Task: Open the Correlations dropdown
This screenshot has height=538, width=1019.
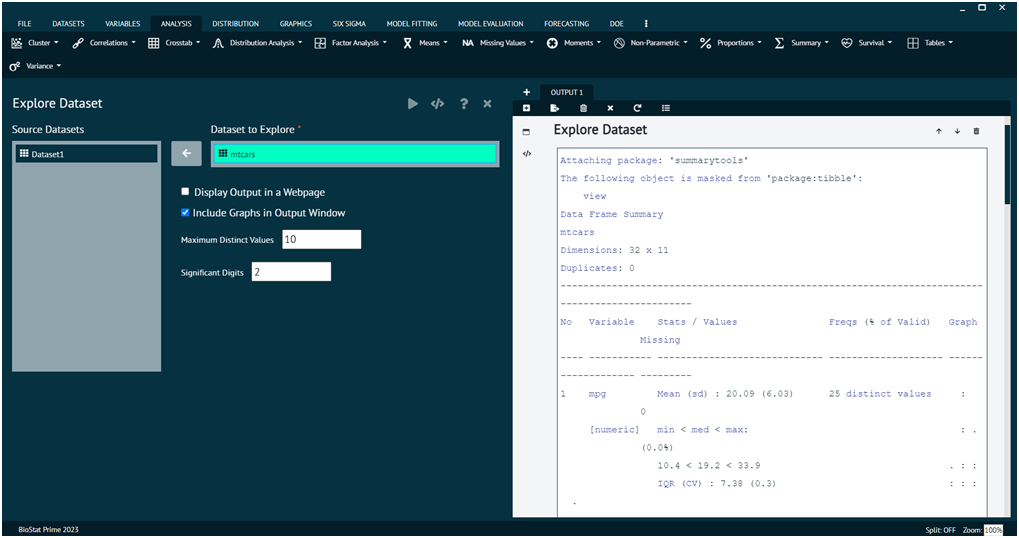Action: tap(104, 43)
